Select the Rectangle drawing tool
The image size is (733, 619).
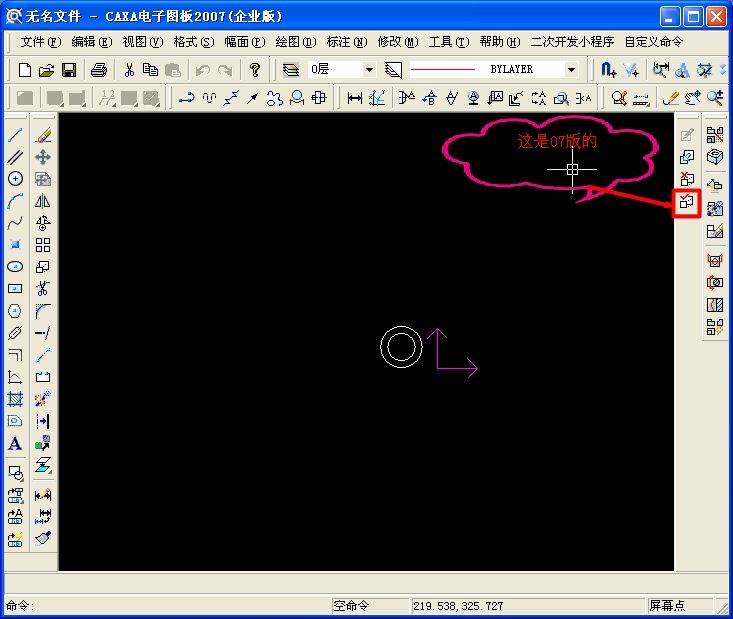pyautogui.click(x=15, y=288)
